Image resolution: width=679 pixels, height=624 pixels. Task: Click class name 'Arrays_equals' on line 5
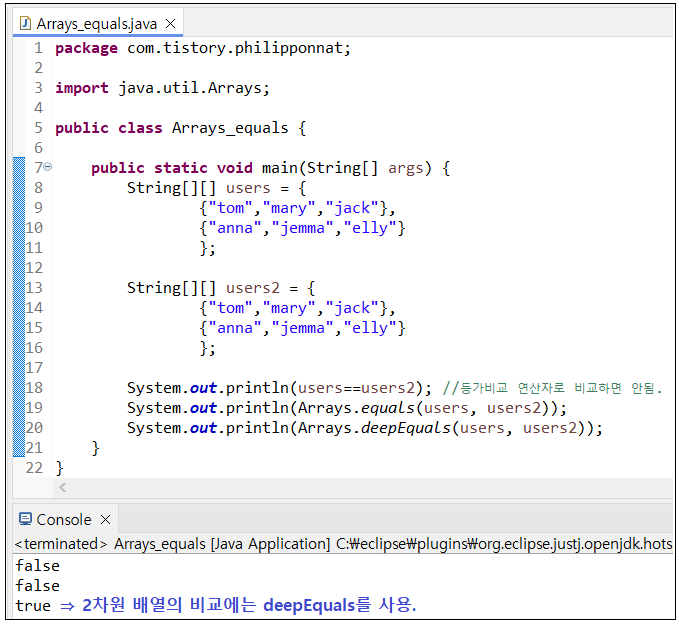[x=230, y=128]
